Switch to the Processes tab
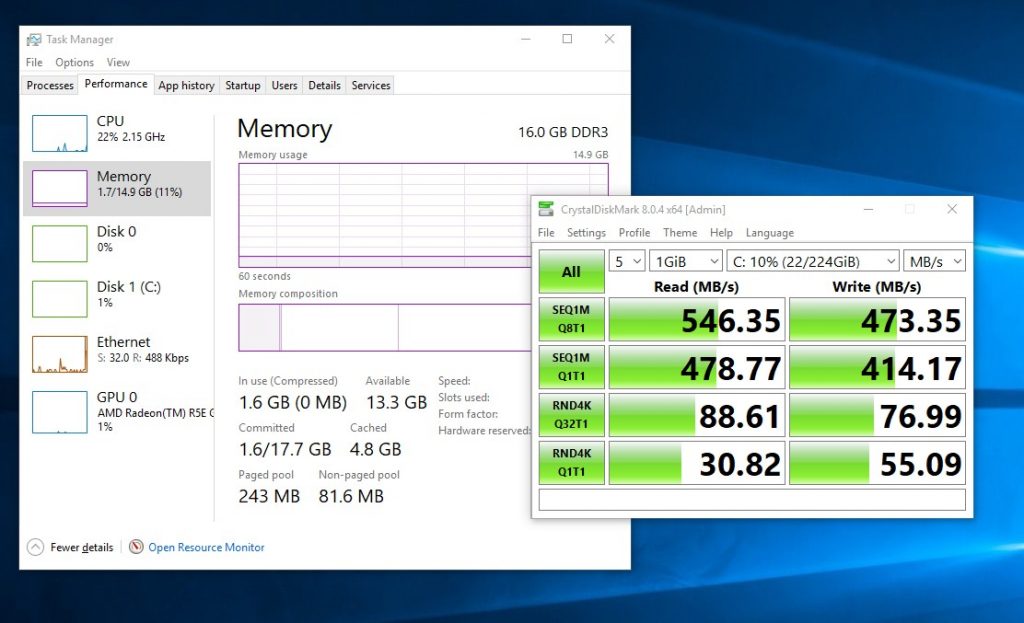Image resolution: width=1024 pixels, height=623 pixels. click(x=50, y=86)
